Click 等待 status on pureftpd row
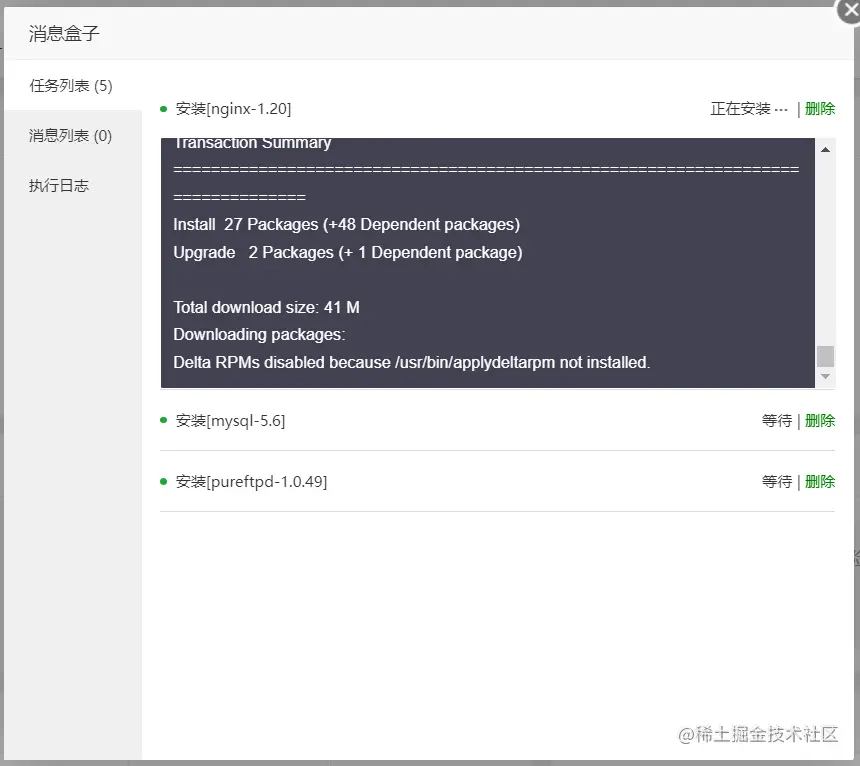860x766 pixels. (x=777, y=481)
